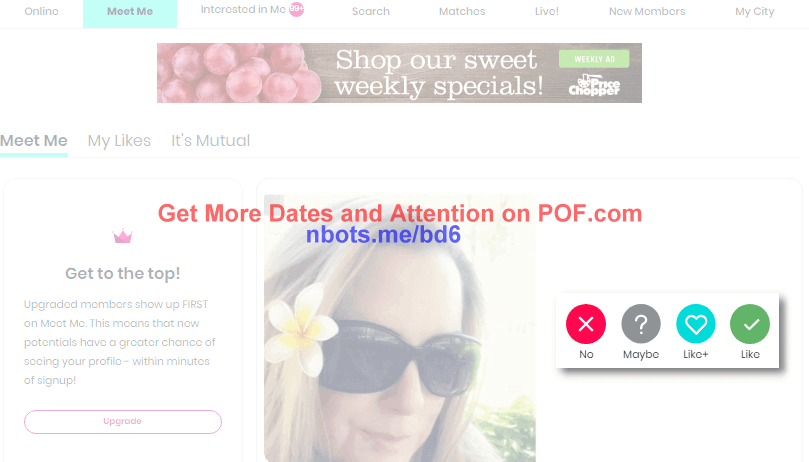
Task: Go to the Matches tab
Action: pos(462,11)
